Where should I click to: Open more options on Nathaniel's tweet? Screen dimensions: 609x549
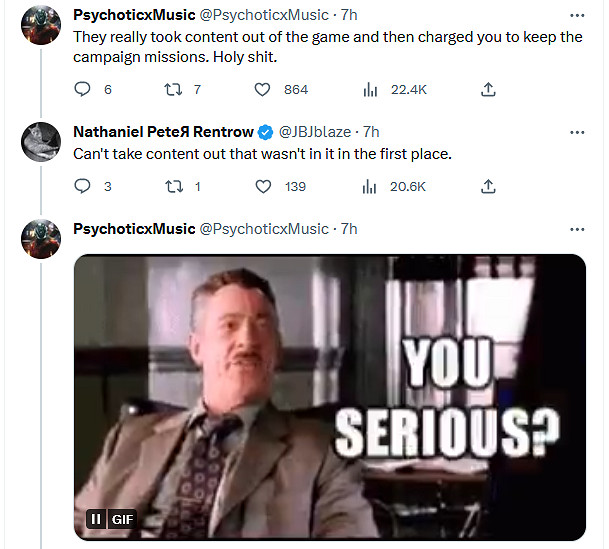coord(577,132)
